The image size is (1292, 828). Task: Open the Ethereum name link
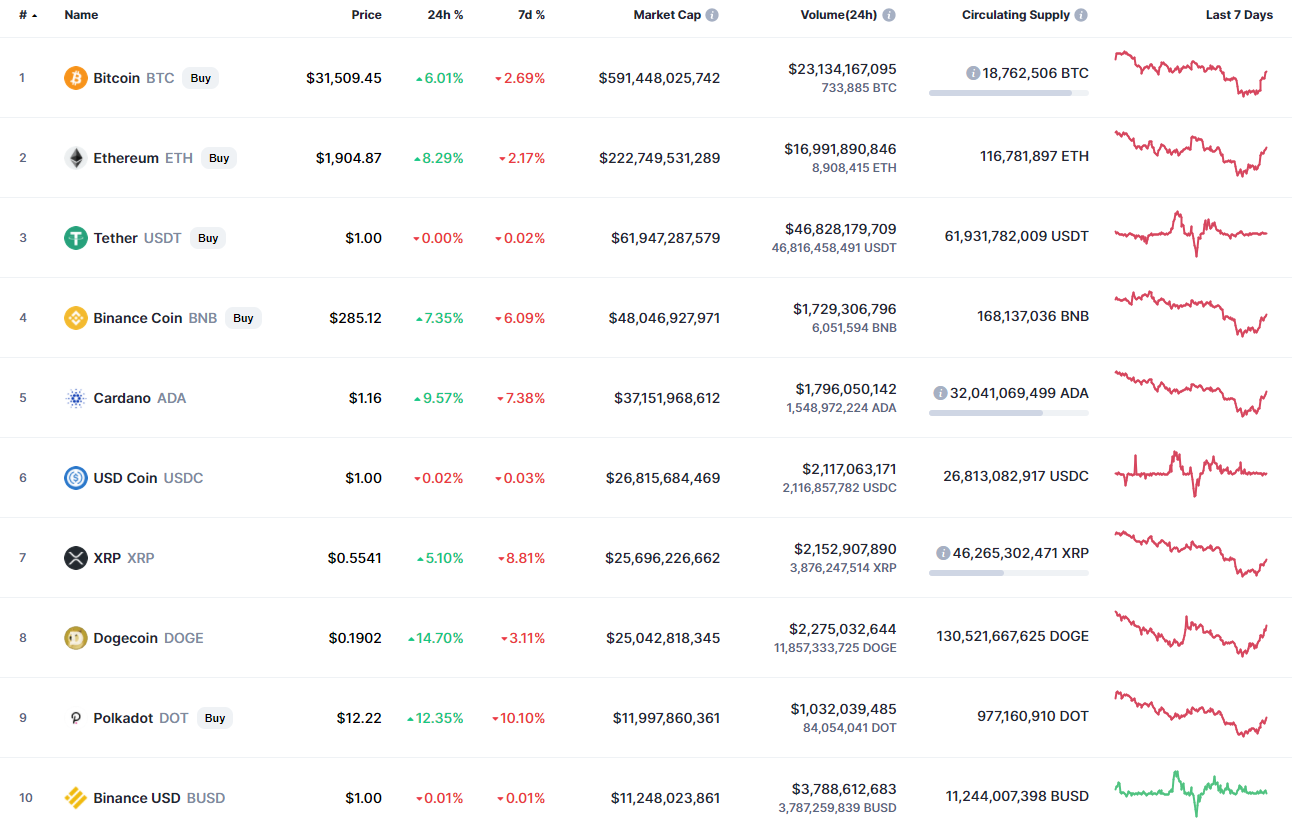tap(126, 158)
